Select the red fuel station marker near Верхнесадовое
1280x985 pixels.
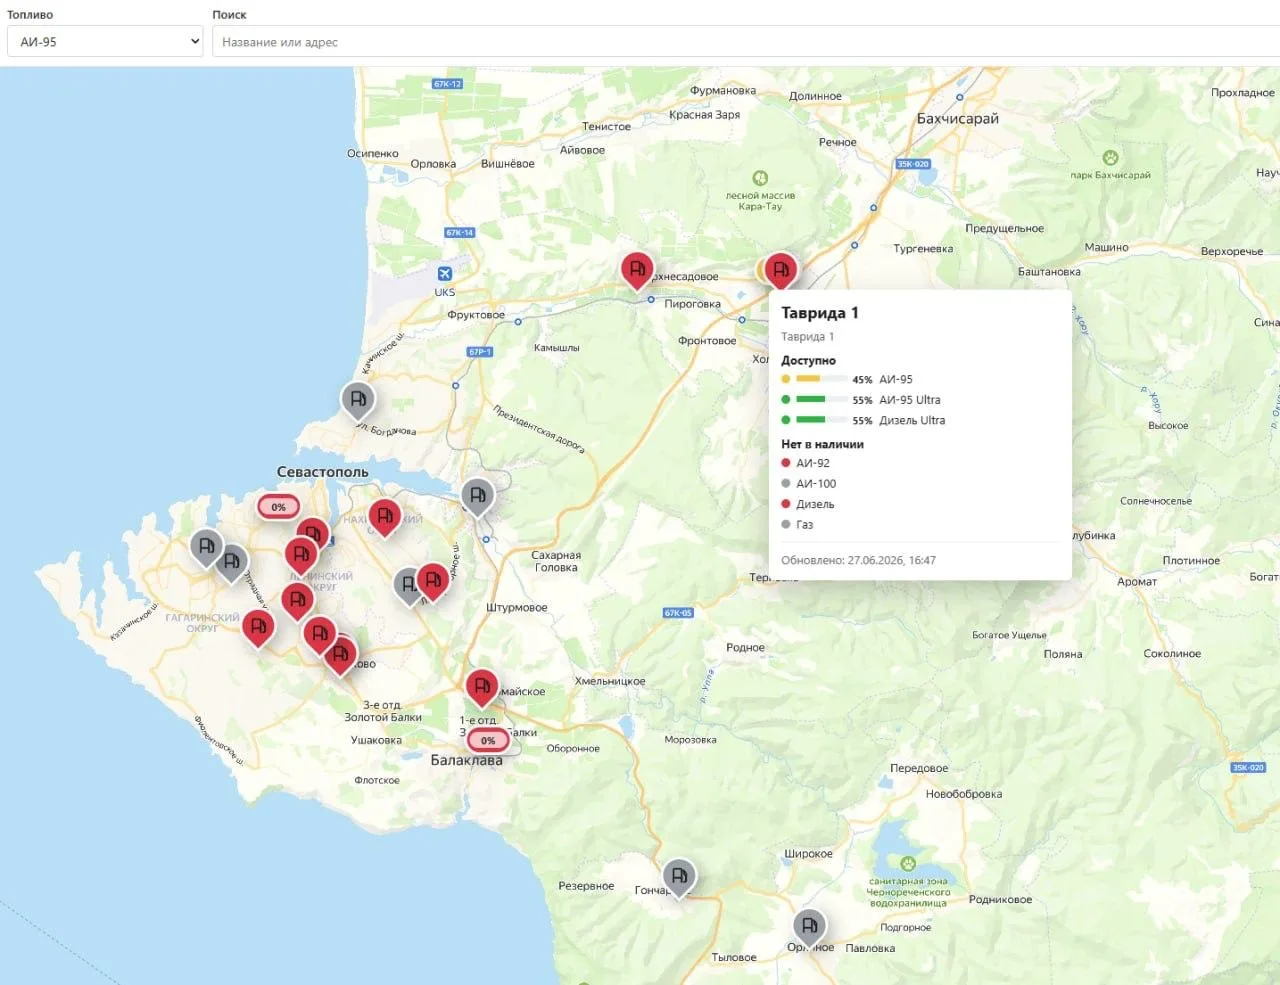click(637, 270)
